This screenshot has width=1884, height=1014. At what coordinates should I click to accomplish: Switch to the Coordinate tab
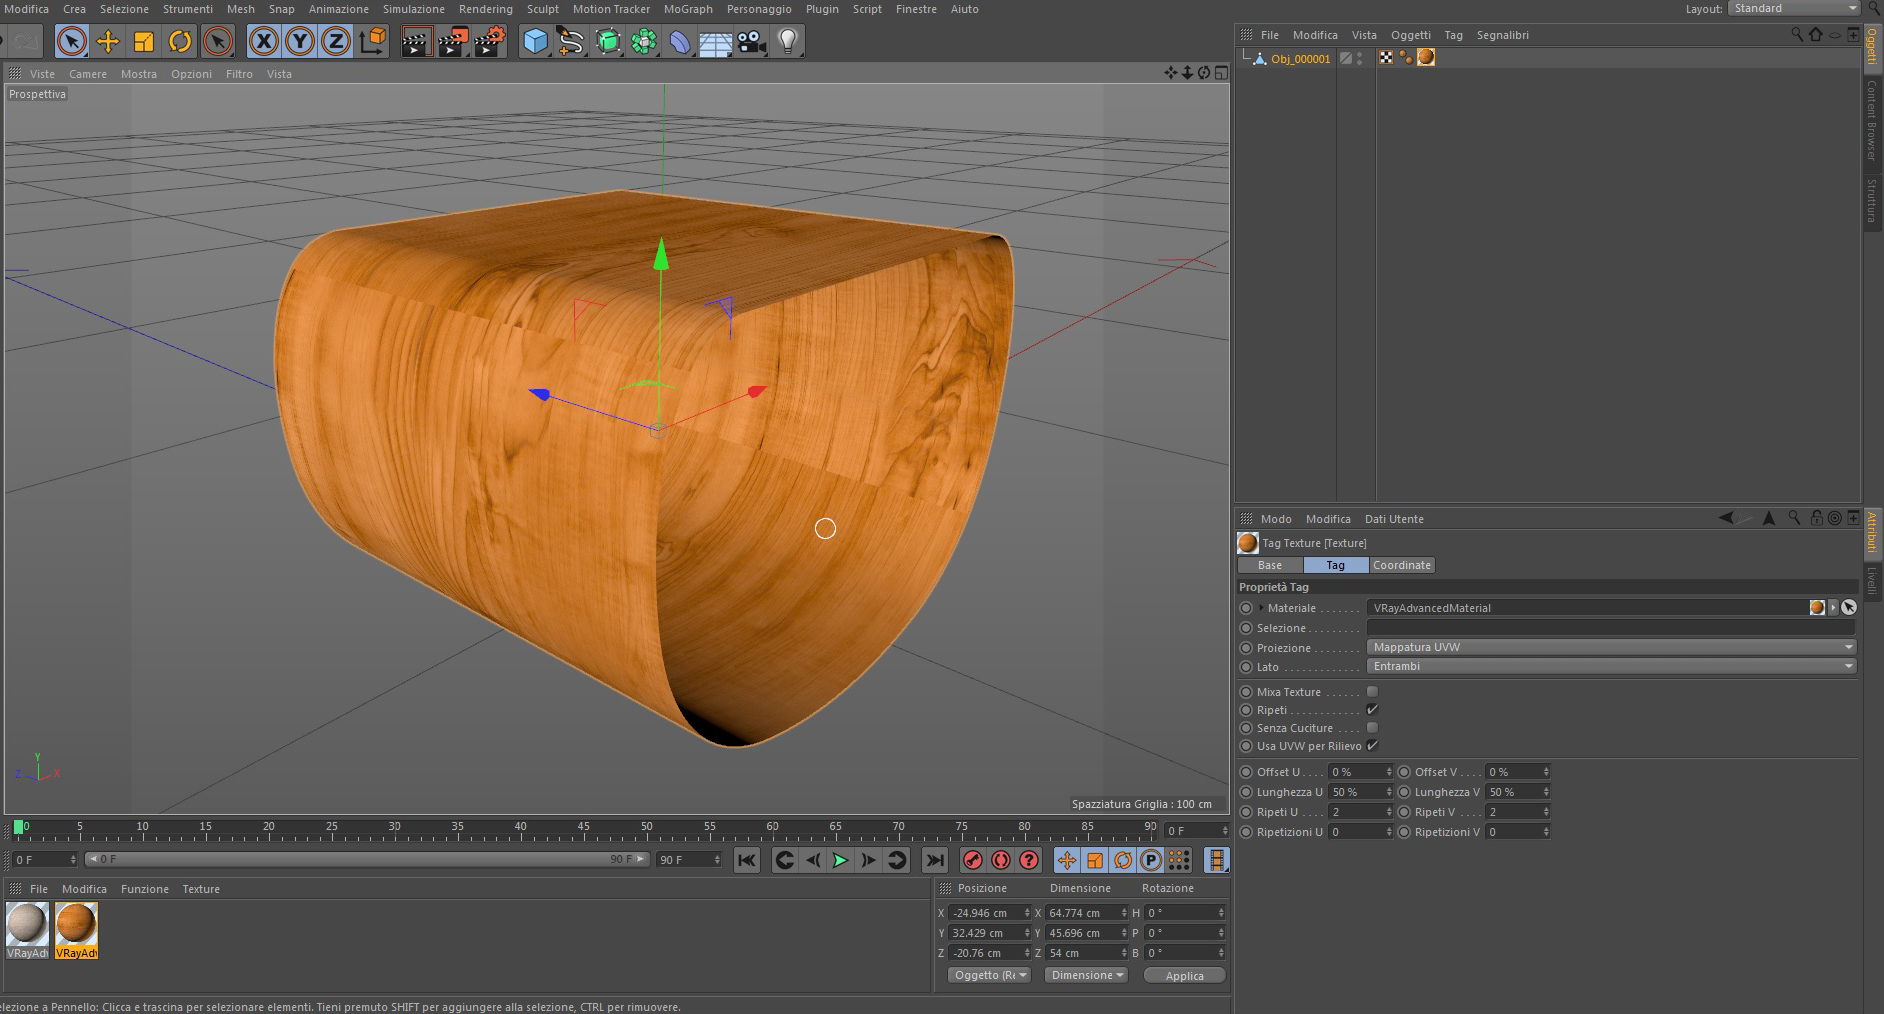tap(1401, 565)
